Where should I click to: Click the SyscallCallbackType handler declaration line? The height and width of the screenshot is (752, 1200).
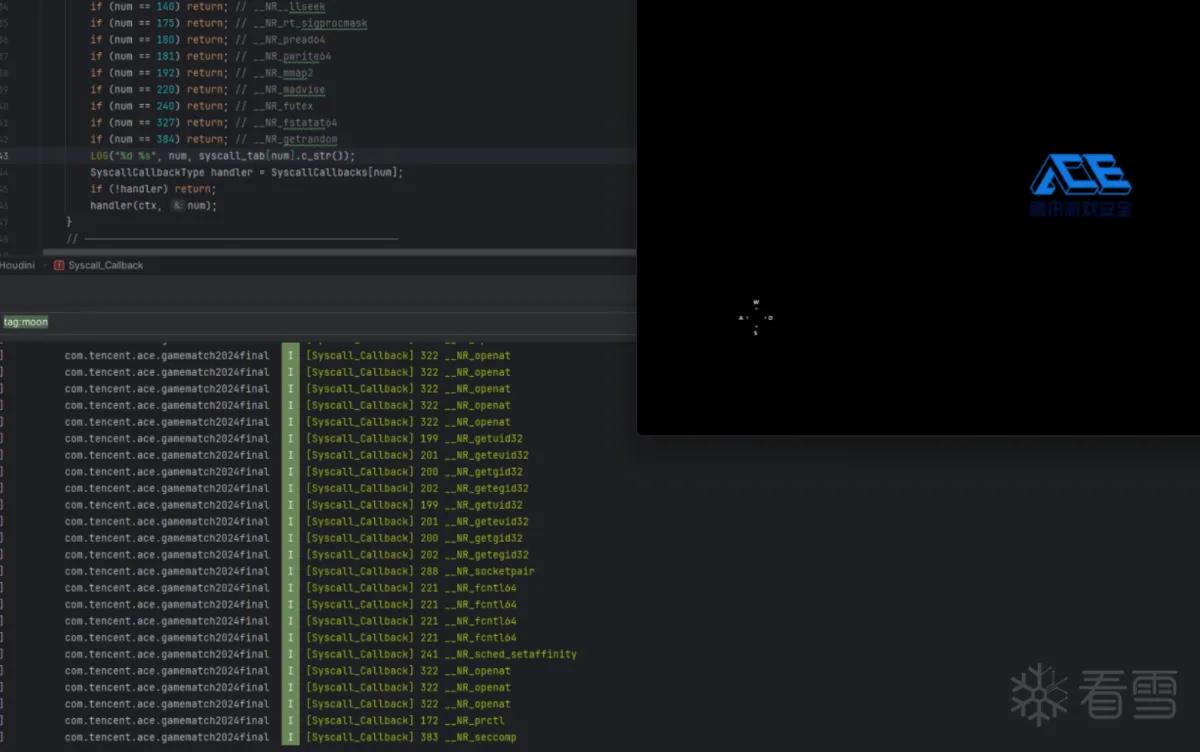pos(246,172)
